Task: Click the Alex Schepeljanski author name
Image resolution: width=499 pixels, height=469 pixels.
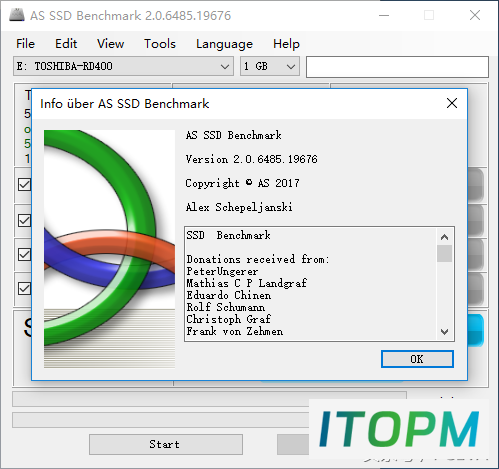Action: tap(239, 207)
